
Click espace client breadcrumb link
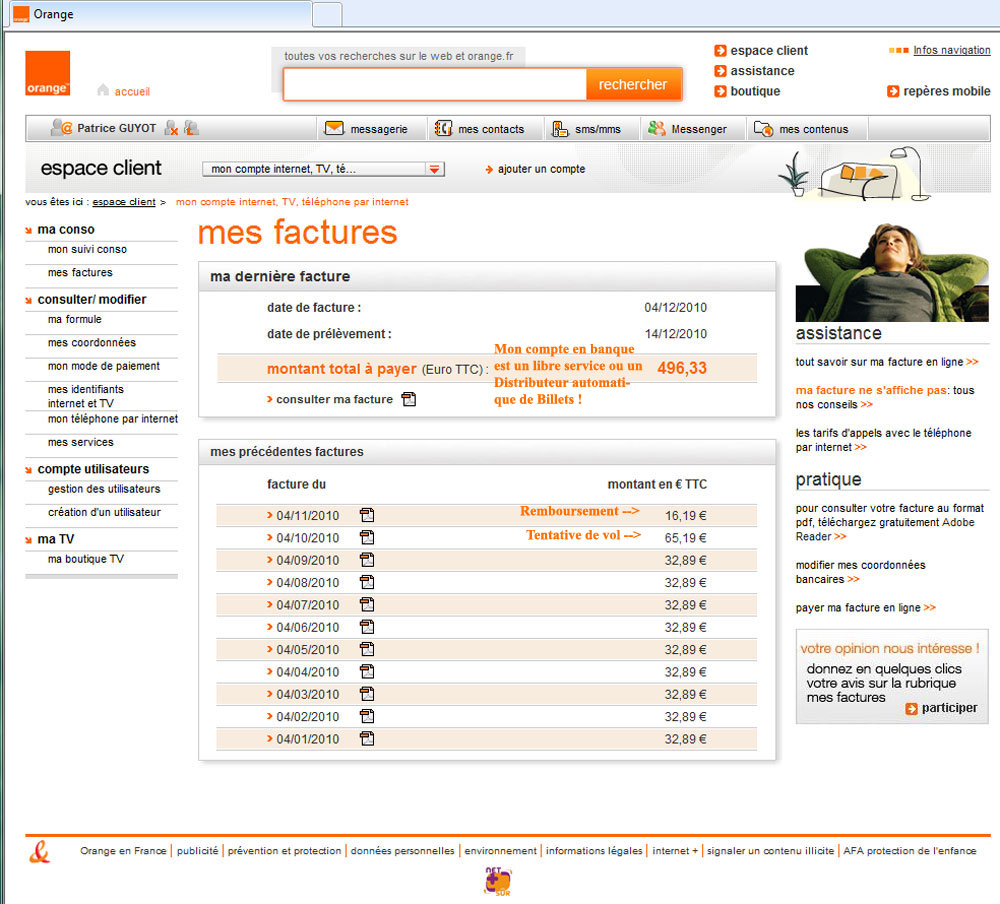coord(124,202)
